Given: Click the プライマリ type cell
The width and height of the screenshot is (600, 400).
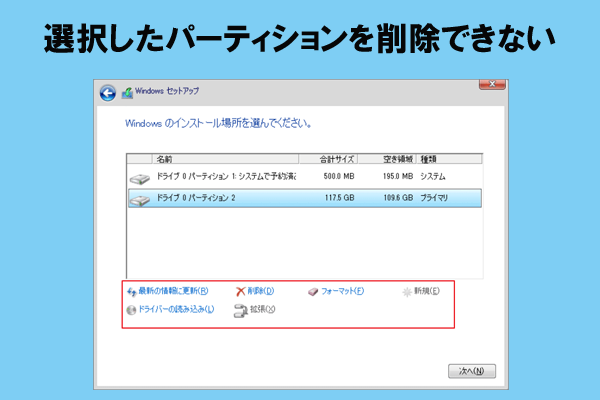Looking at the screenshot, I should pos(434,198).
